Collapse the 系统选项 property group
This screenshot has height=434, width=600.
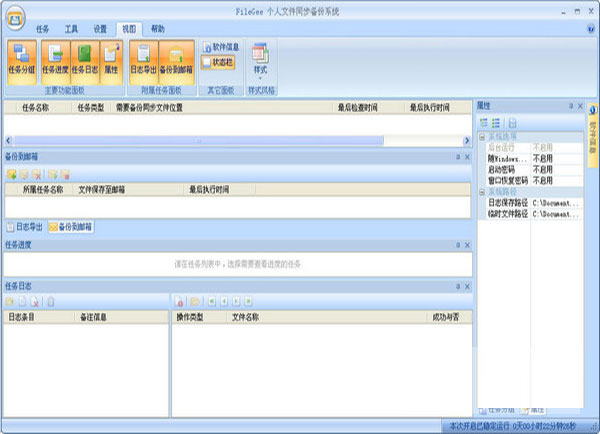click(x=482, y=137)
